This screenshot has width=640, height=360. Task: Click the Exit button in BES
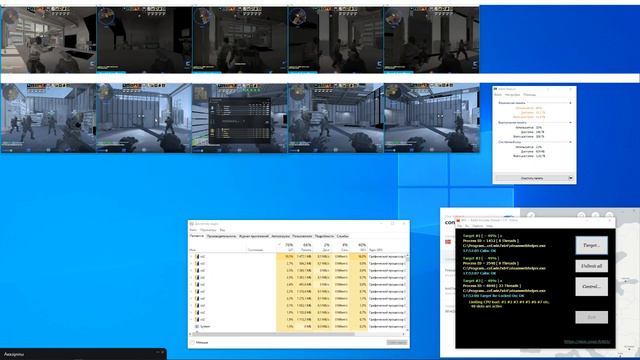(591, 317)
